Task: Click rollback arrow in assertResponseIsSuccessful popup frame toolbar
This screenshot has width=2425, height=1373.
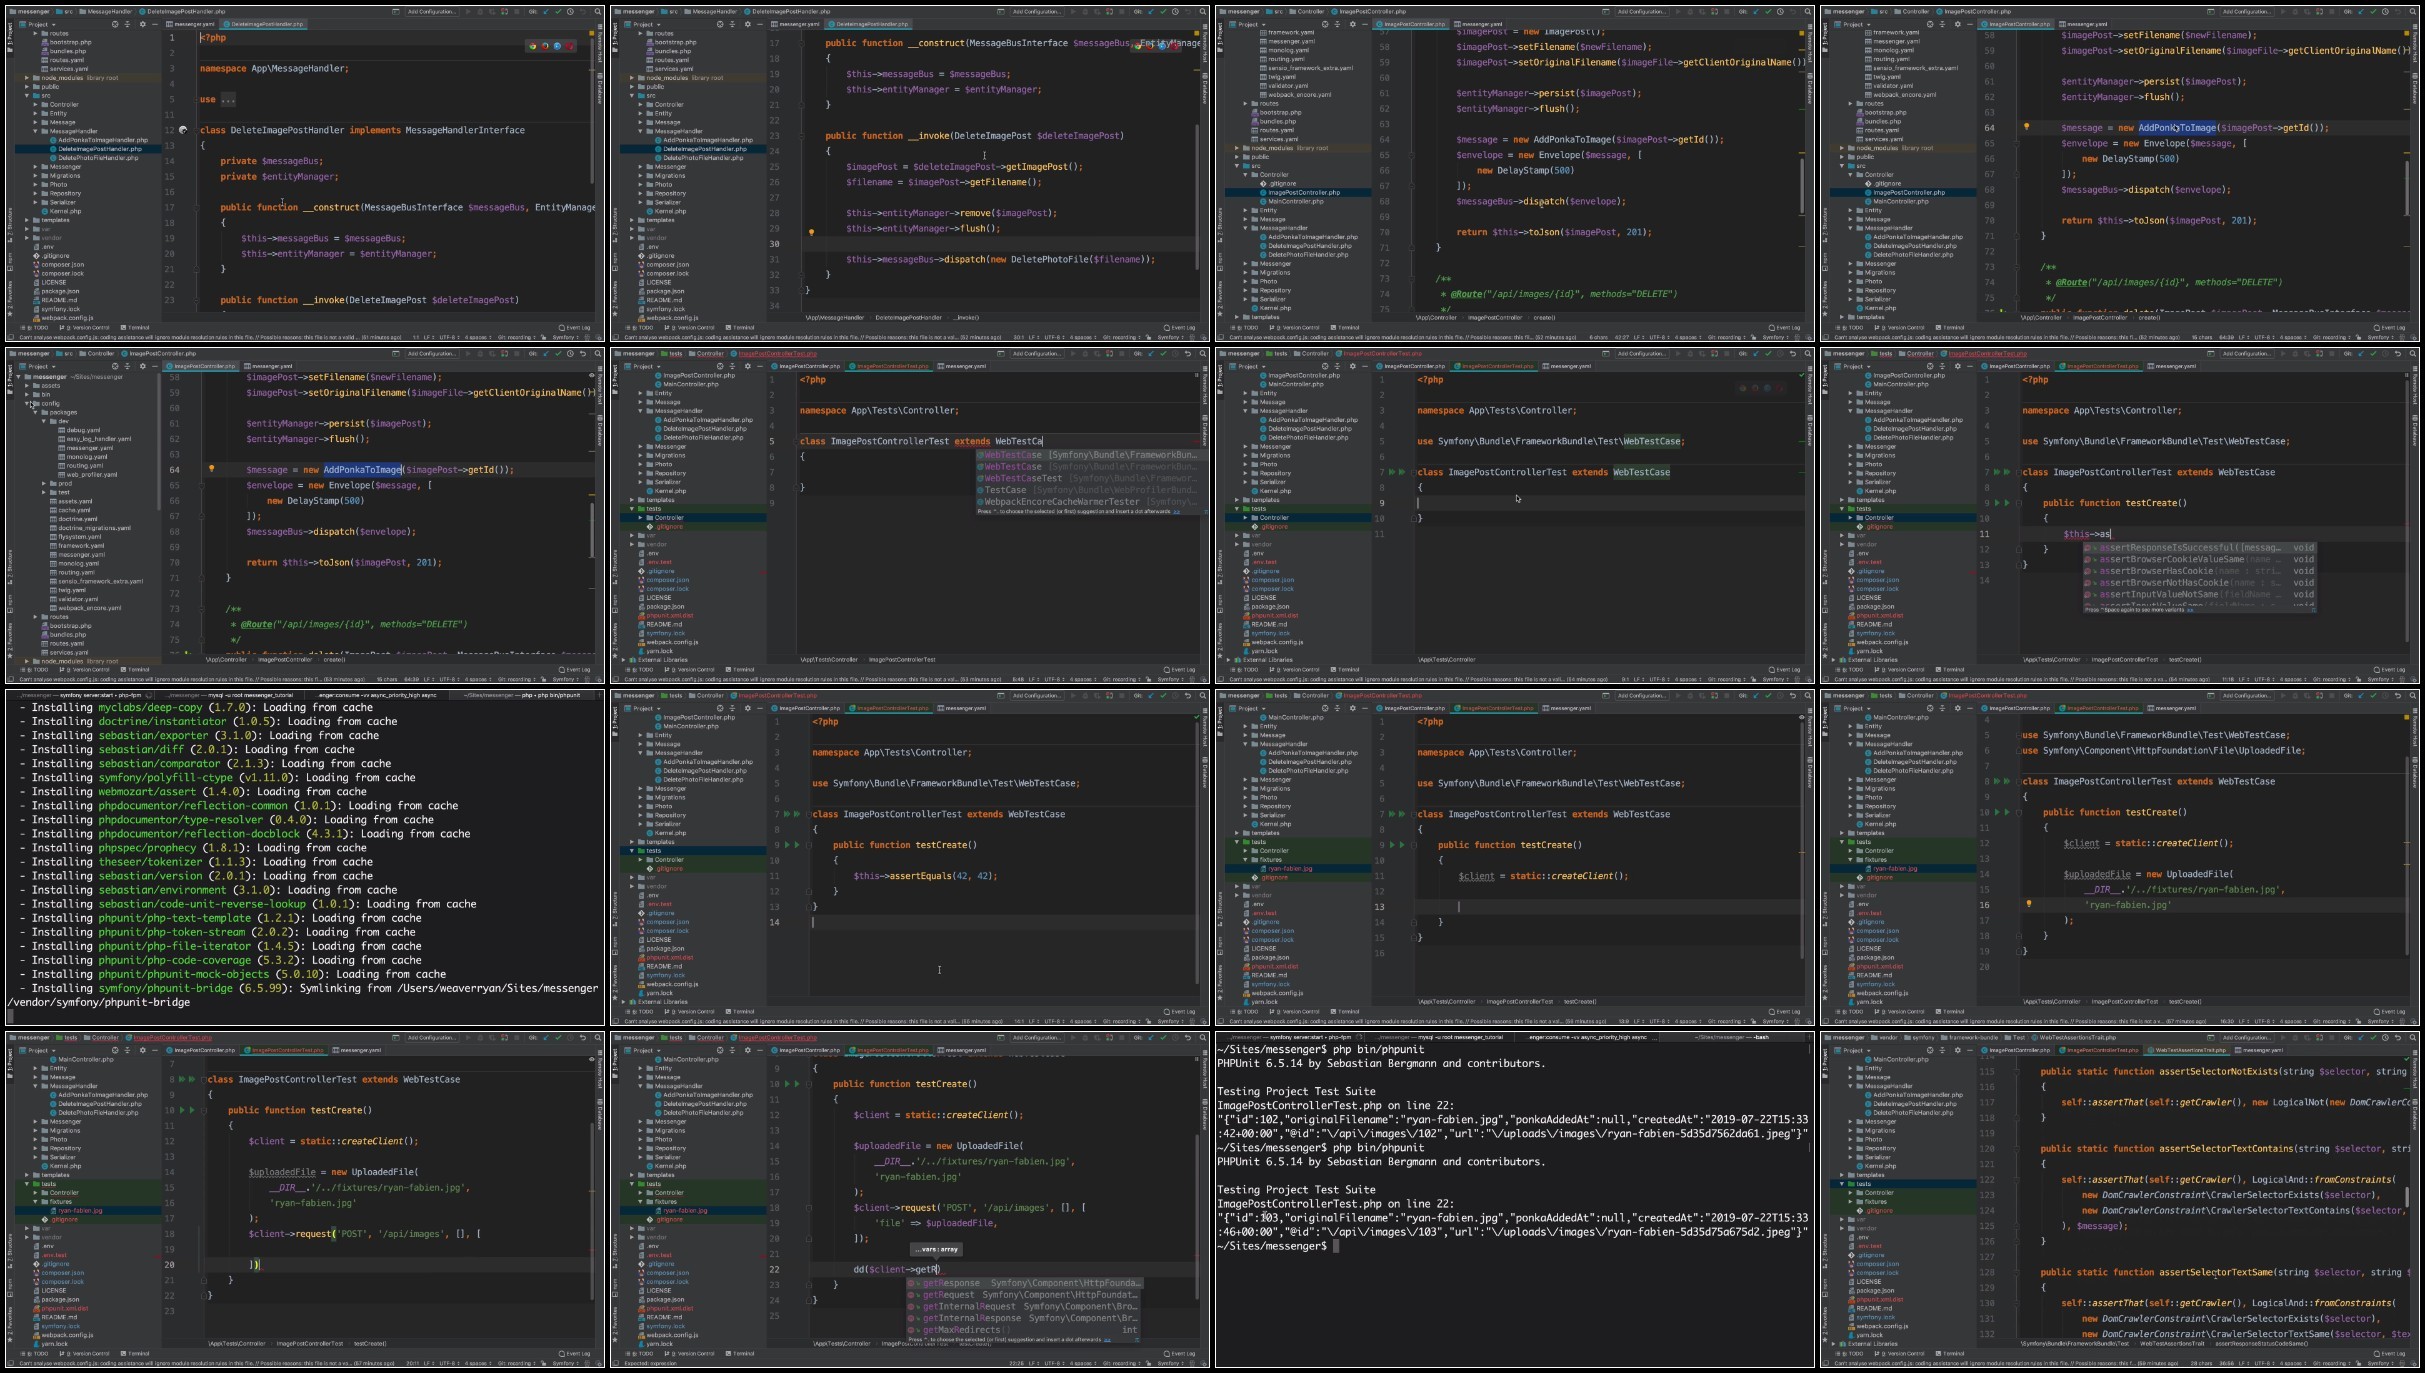Action: click(x=2398, y=353)
